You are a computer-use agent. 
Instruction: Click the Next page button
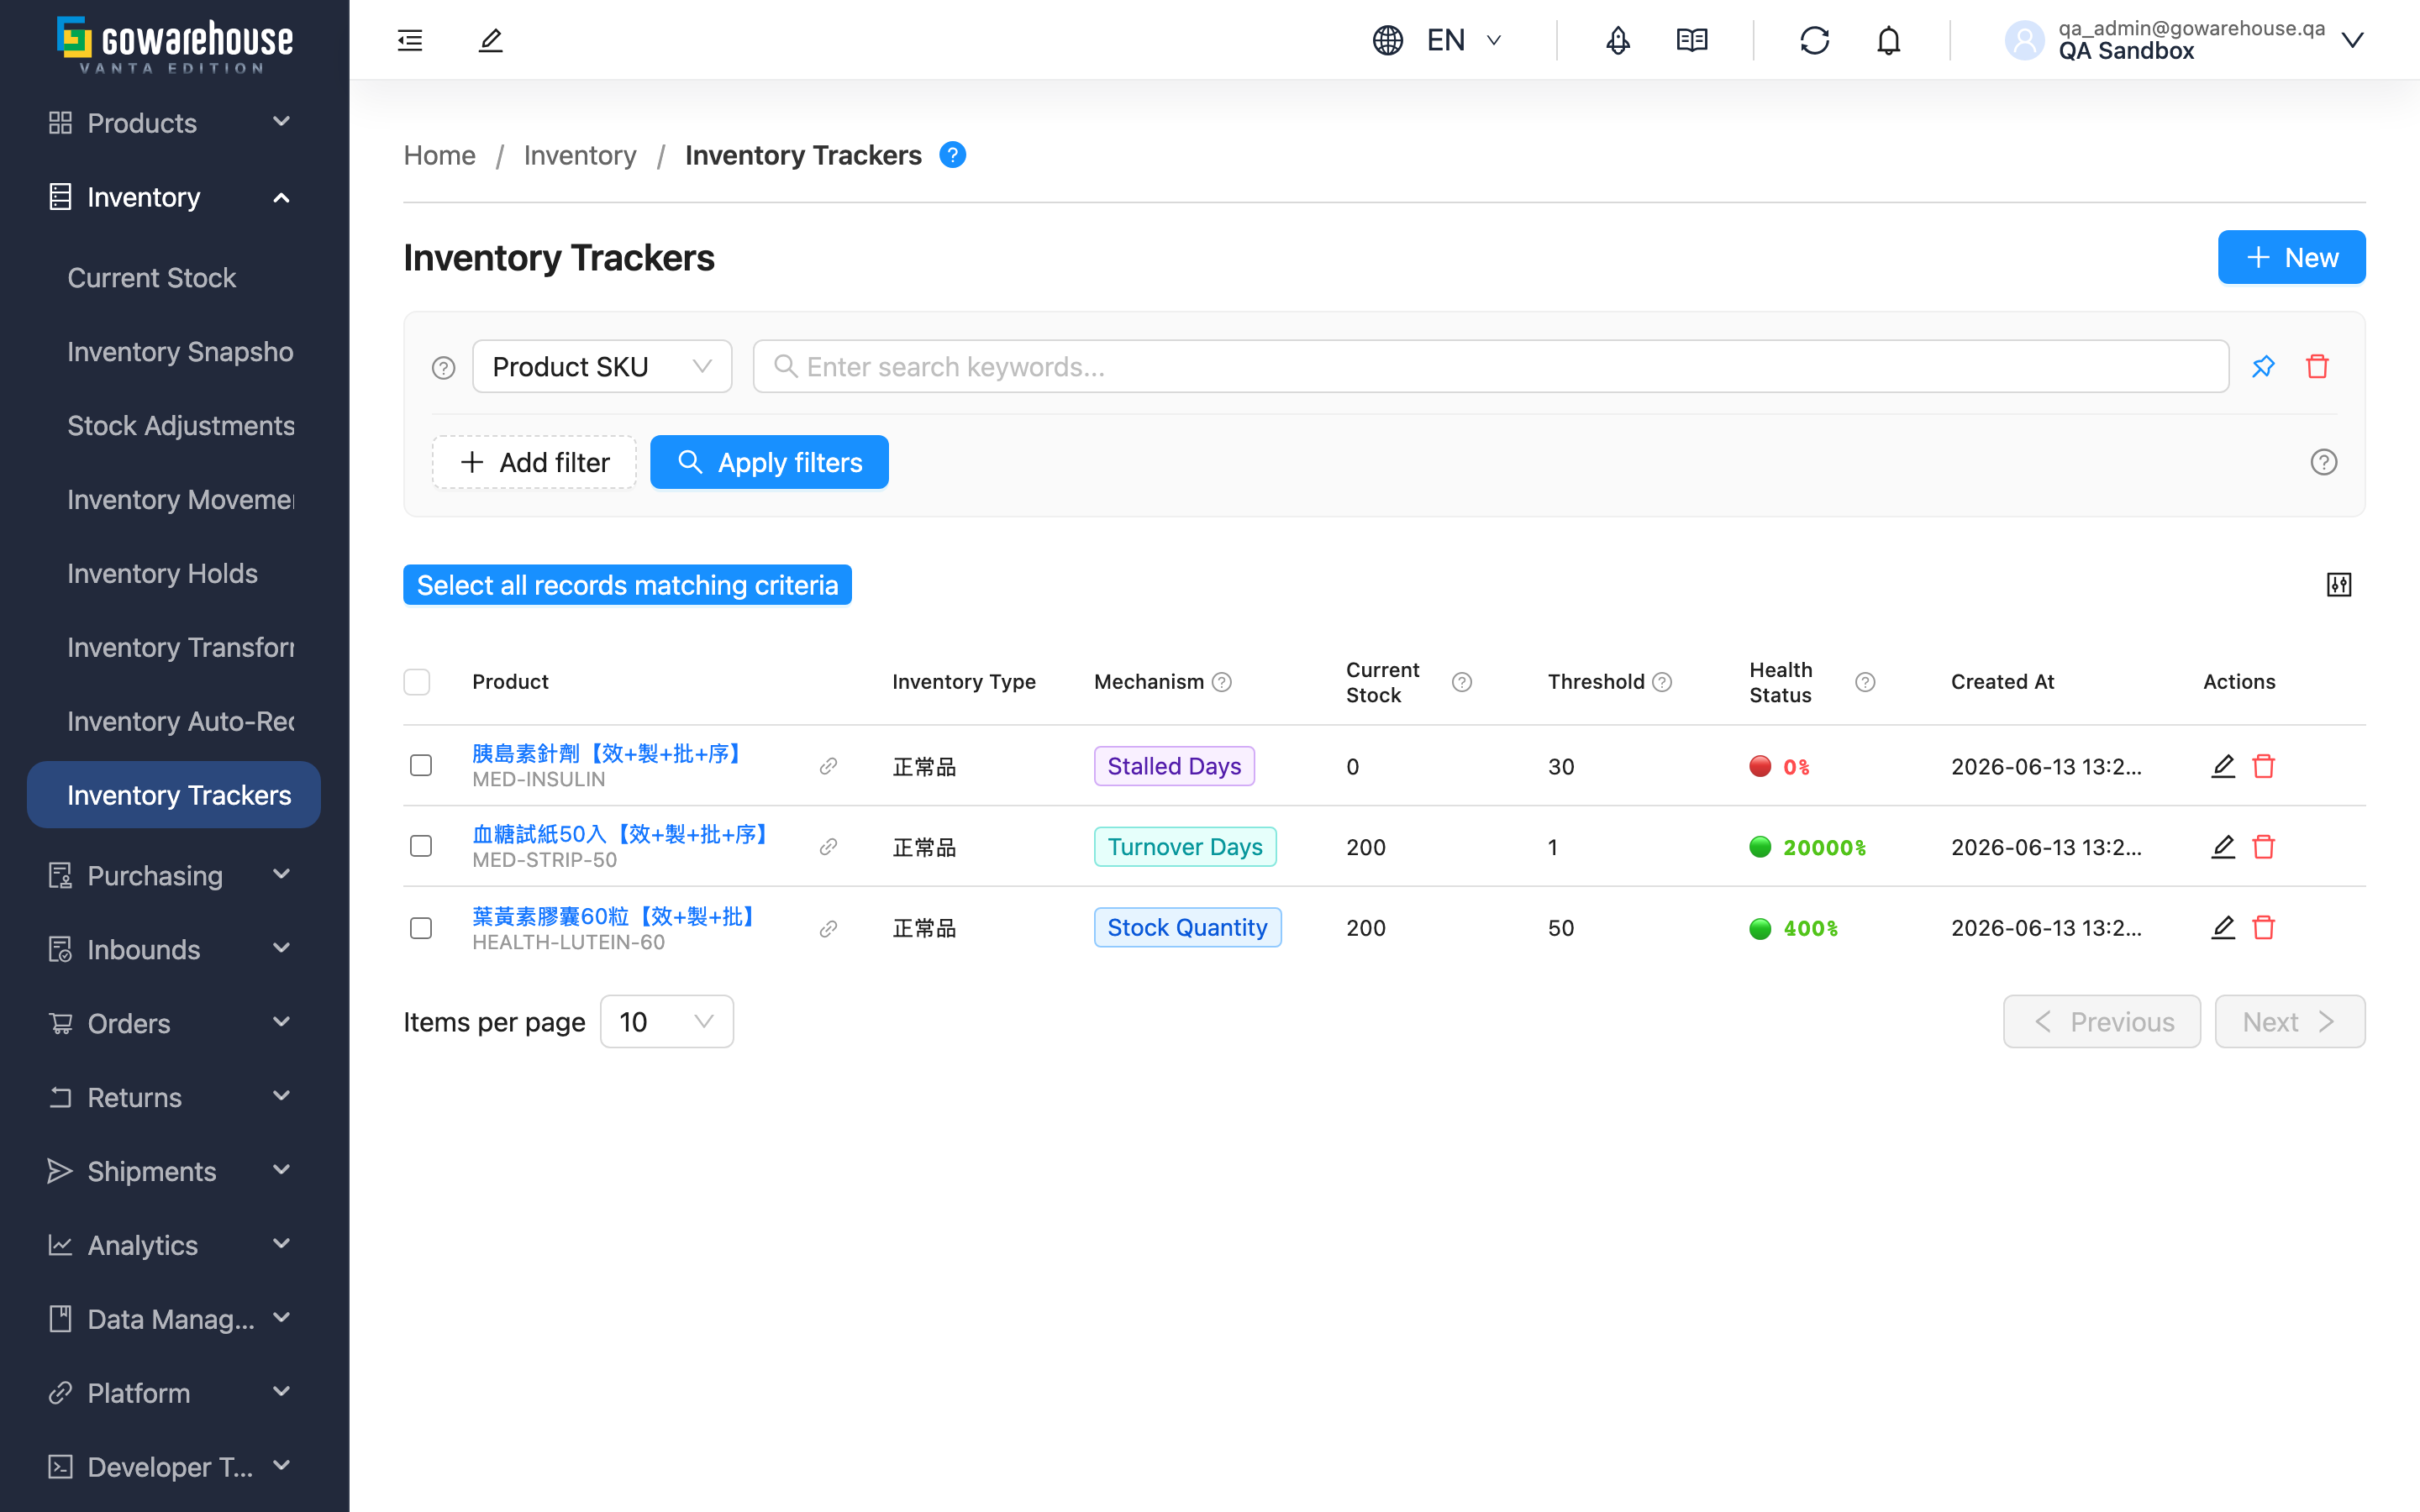pyautogui.click(x=2290, y=1022)
